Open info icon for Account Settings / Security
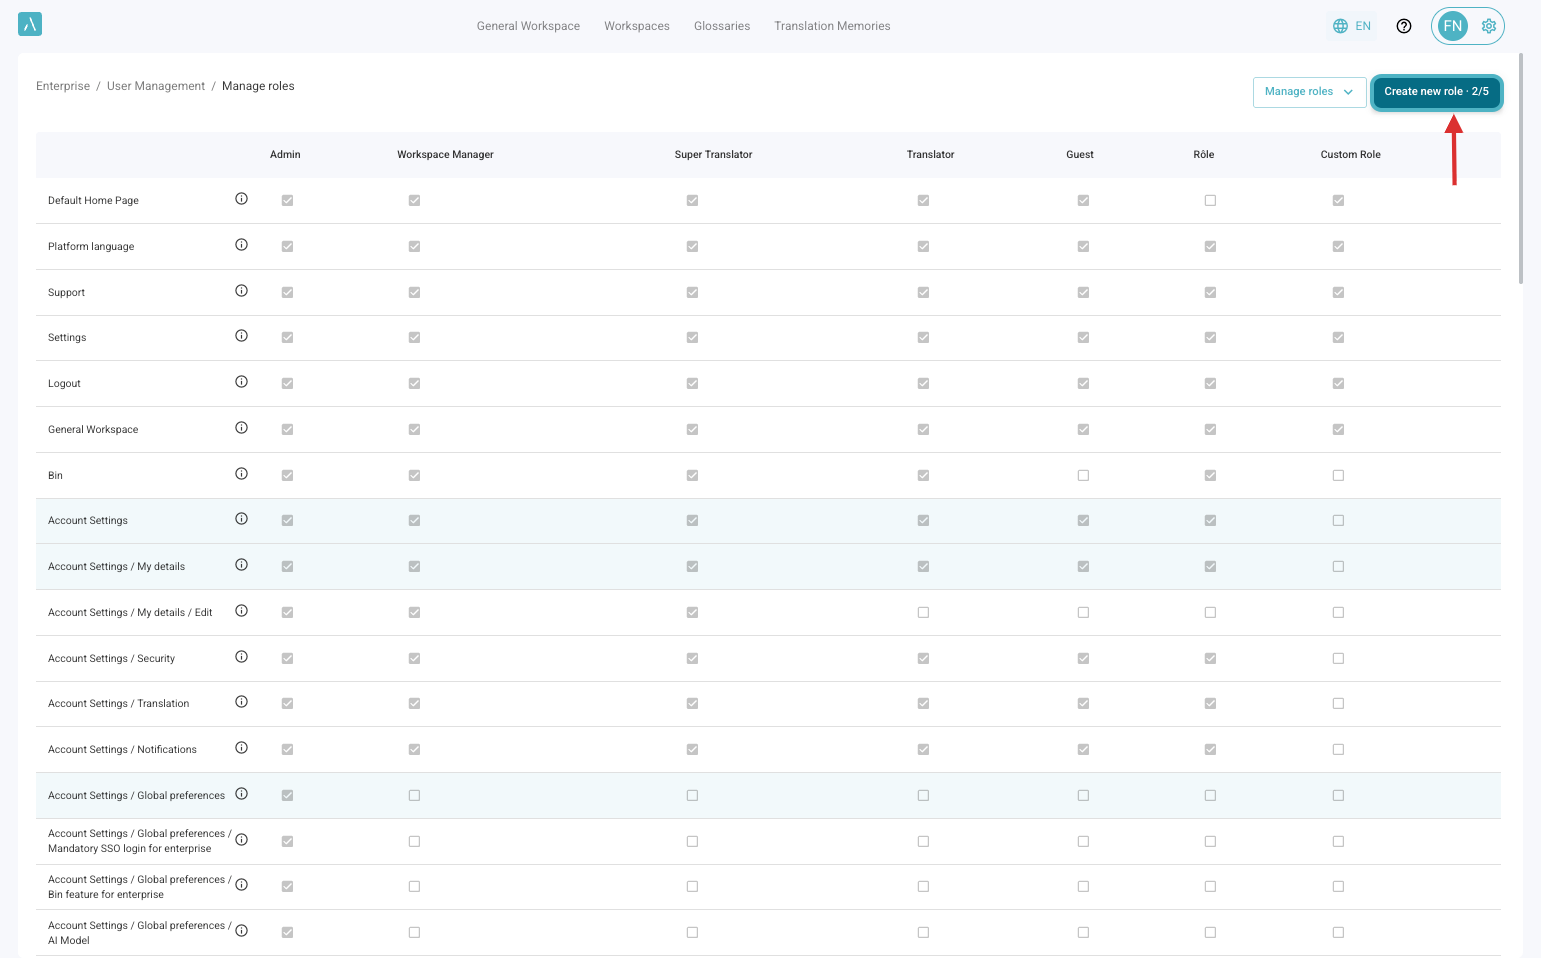The width and height of the screenshot is (1541, 958). (x=241, y=657)
